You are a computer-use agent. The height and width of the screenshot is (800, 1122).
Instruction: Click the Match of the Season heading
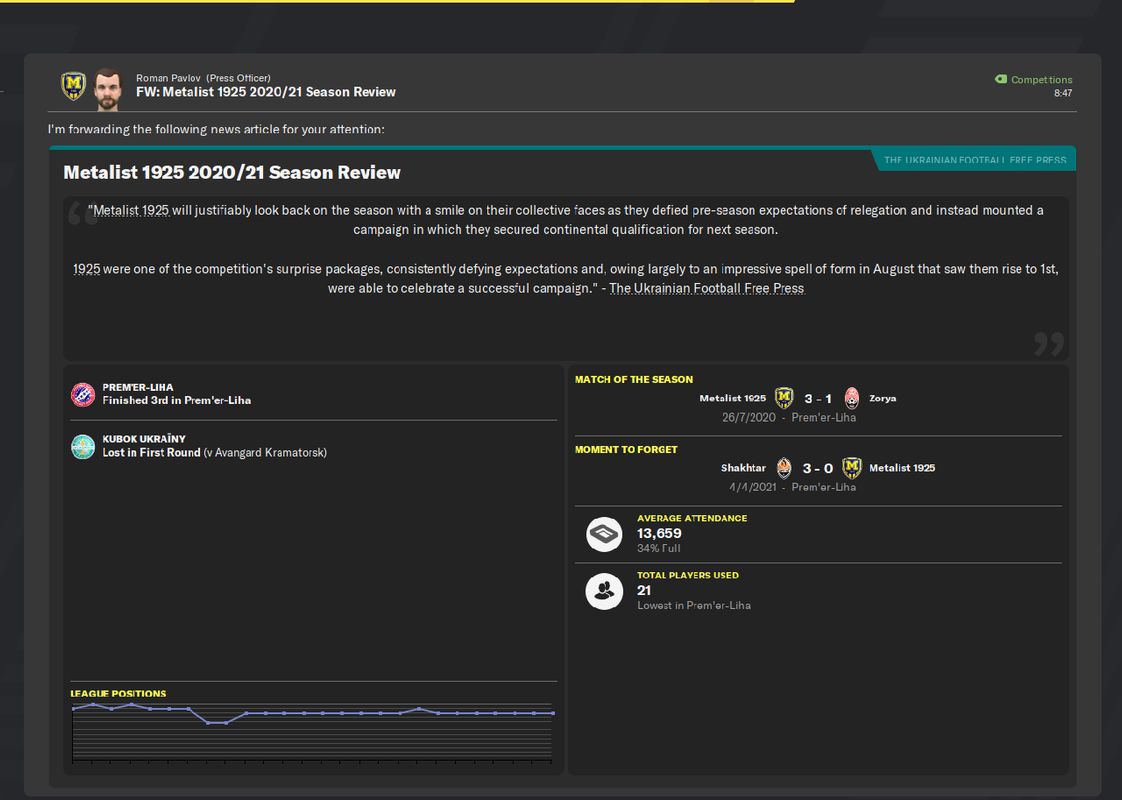tap(634, 379)
